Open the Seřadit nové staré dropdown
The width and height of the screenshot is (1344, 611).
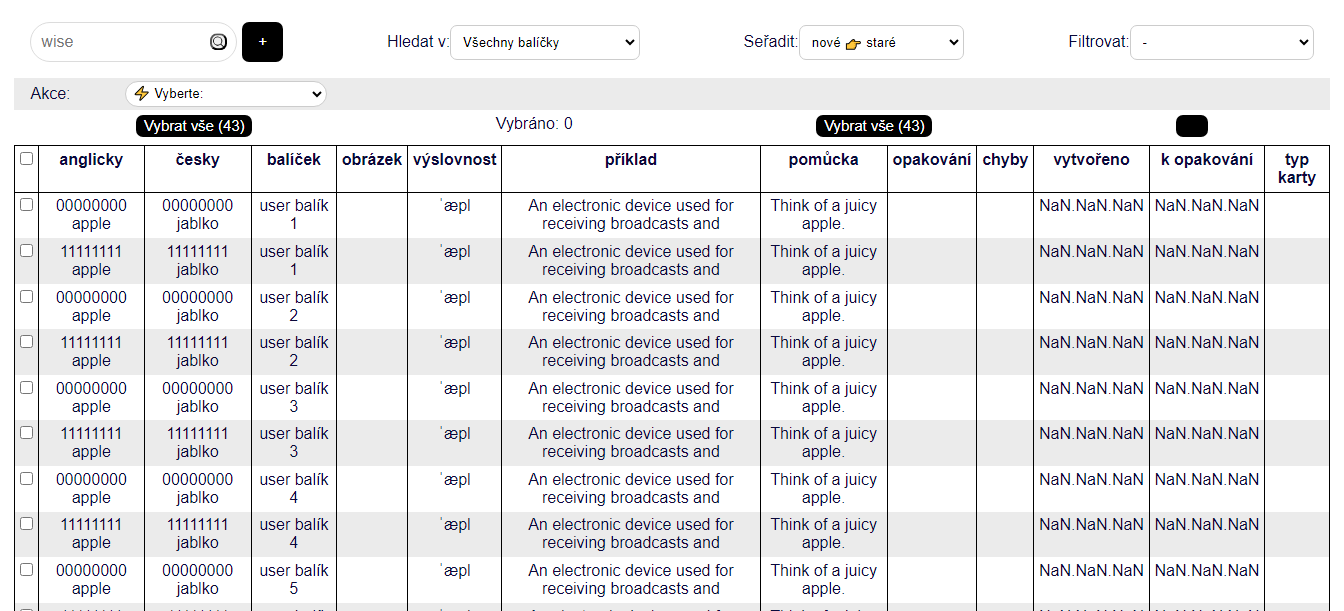tap(881, 42)
